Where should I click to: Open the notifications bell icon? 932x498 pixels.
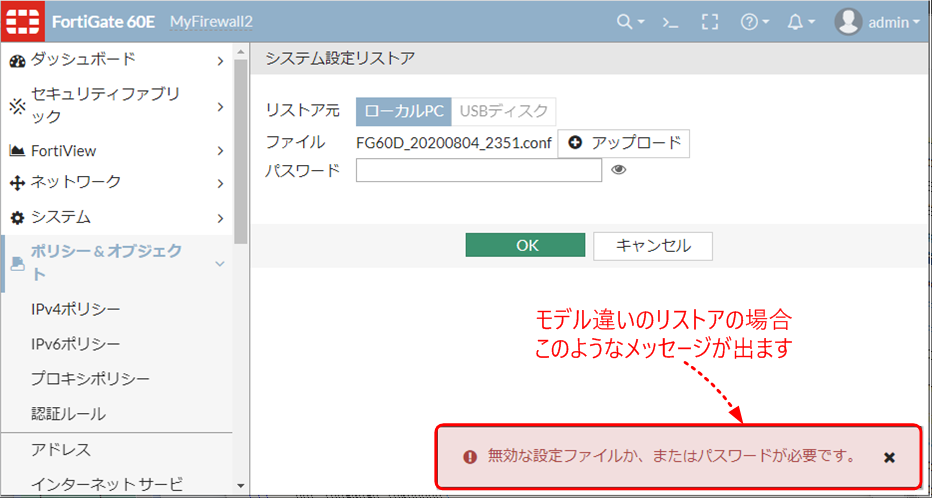pos(795,23)
